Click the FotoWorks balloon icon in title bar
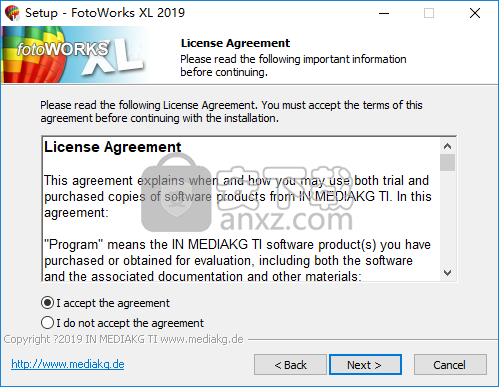Image resolution: width=499 pixels, height=387 pixels. 12,13
